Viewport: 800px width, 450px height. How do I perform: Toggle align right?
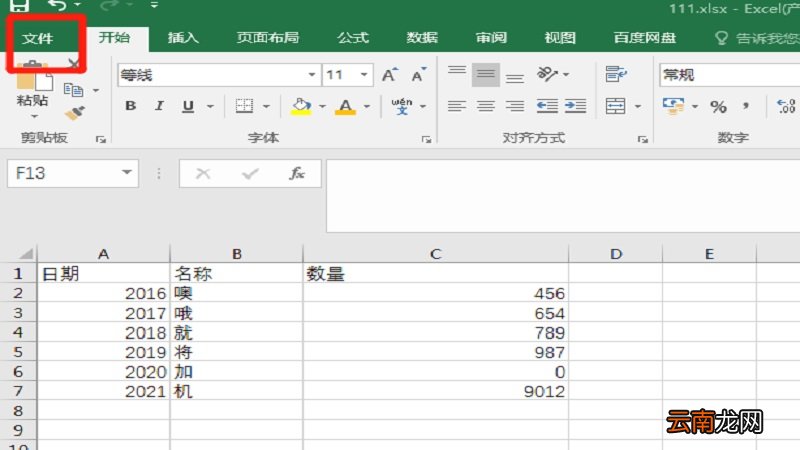pyautogui.click(x=515, y=106)
